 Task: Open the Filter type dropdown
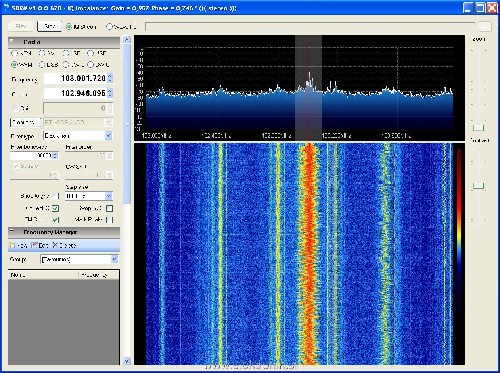coord(108,136)
